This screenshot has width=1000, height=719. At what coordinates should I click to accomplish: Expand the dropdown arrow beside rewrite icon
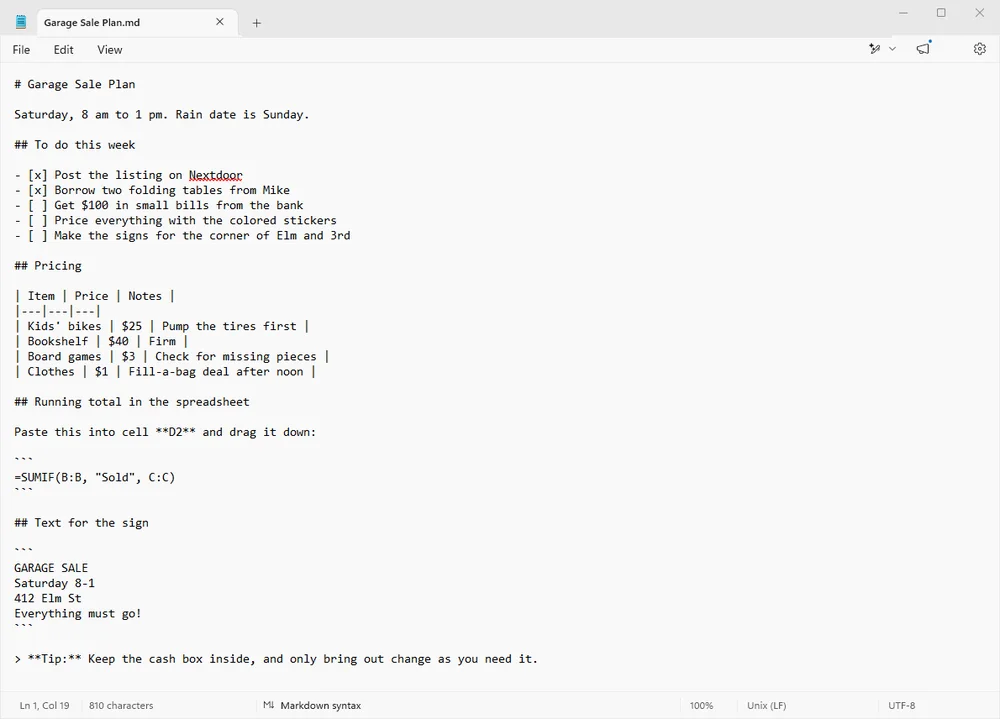[892, 48]
